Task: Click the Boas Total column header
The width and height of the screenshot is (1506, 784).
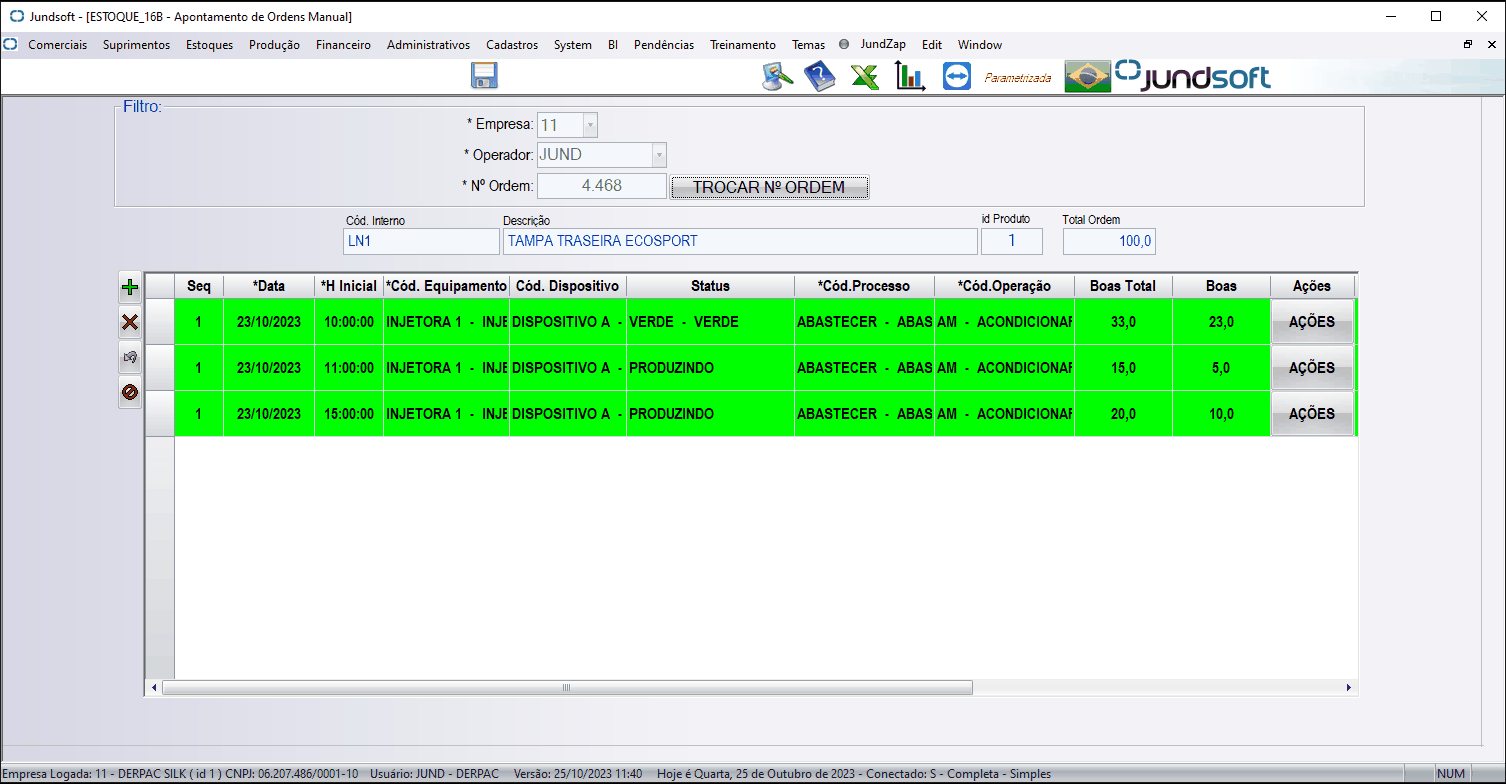Action: pyautogui.click(x=1123, y=286)
